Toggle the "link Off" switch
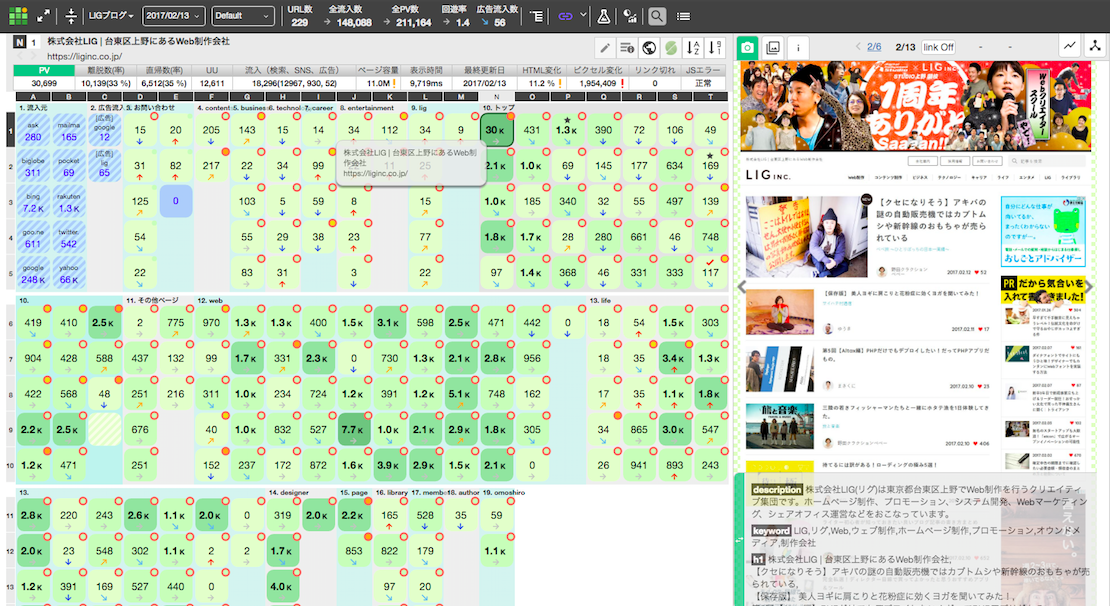The image size is (1110, 606). tap(938, 47)
